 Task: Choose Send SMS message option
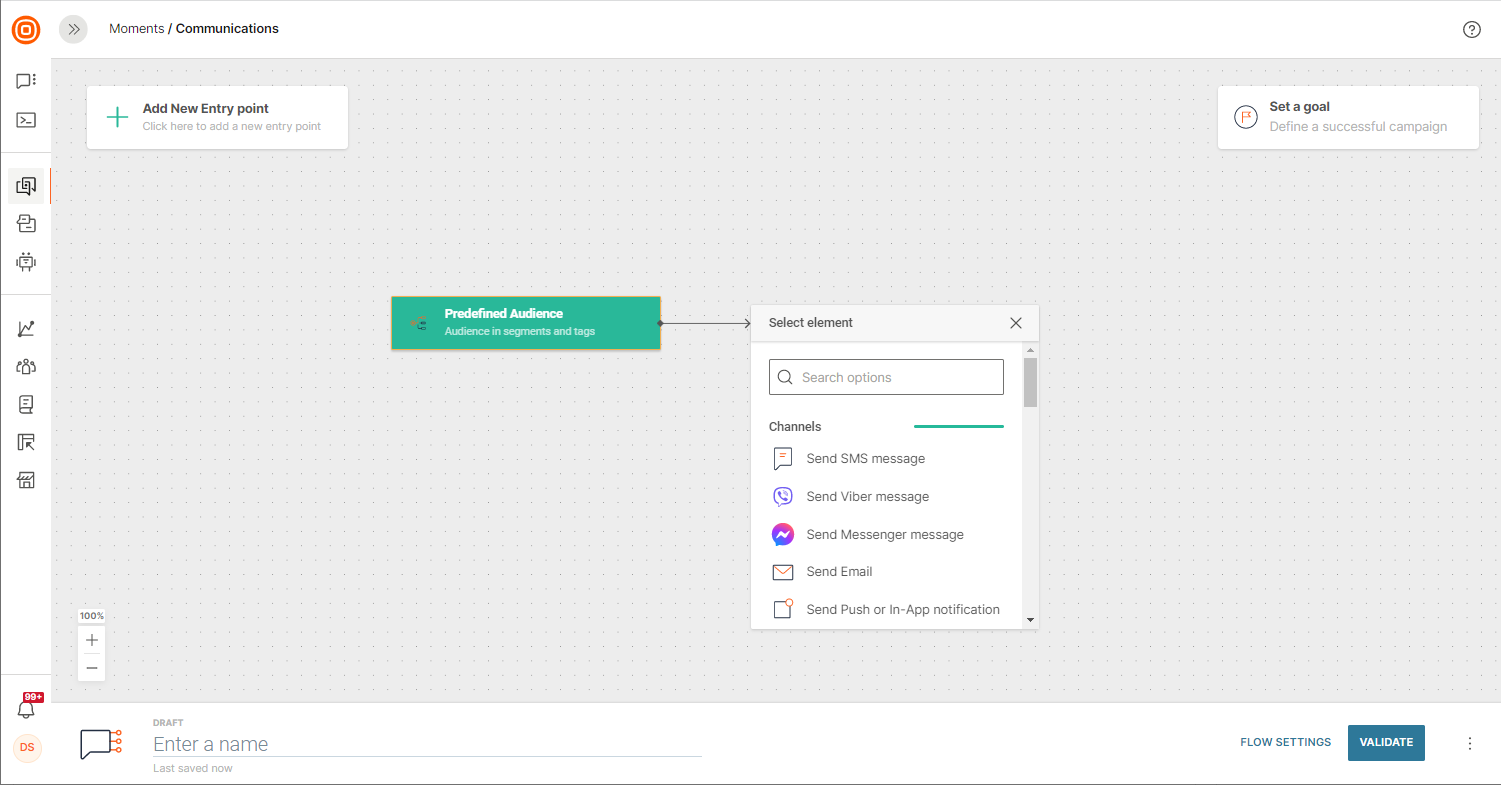(x=865, y=459)
